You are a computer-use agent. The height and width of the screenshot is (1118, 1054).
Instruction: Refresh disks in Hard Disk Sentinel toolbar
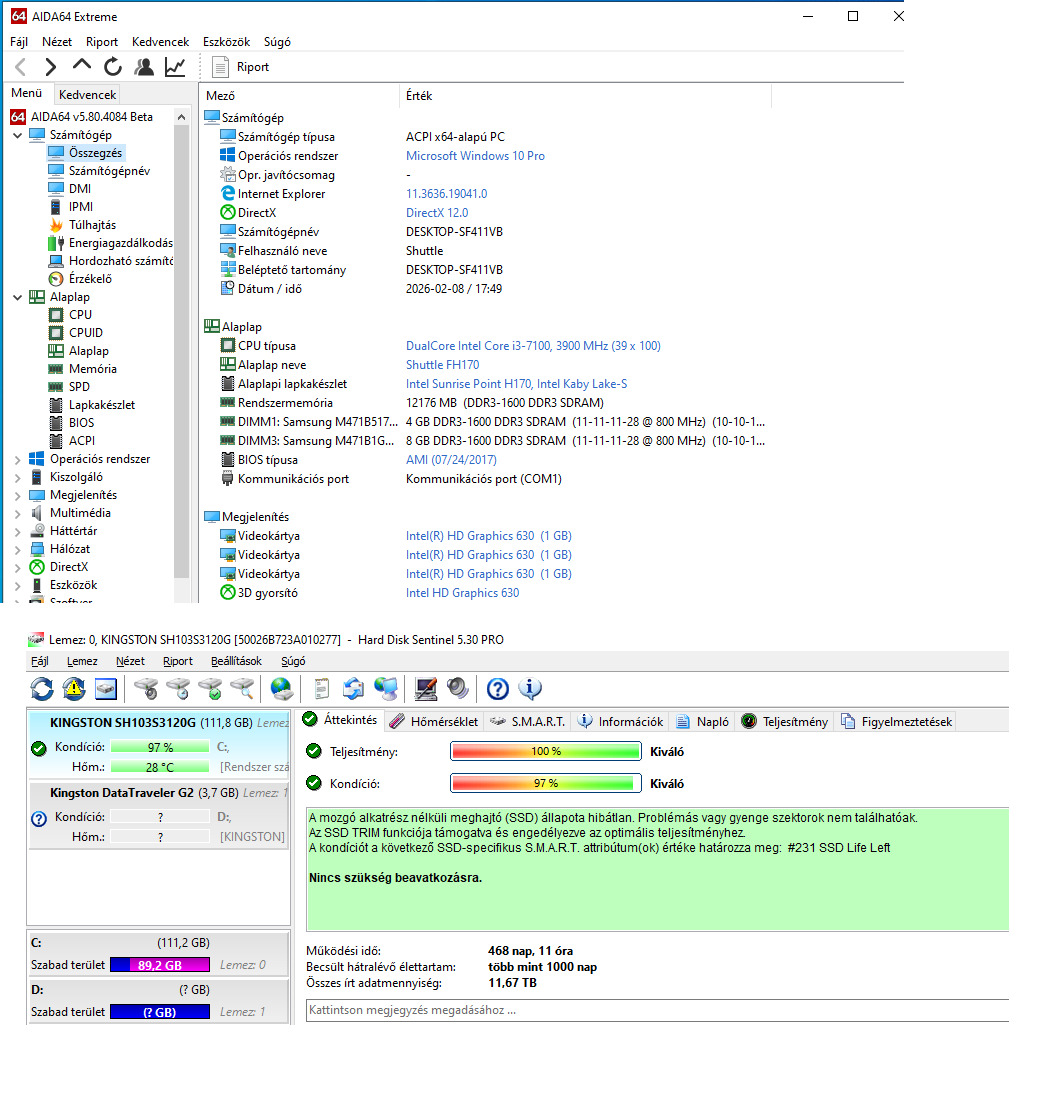(x=42, y=689)
